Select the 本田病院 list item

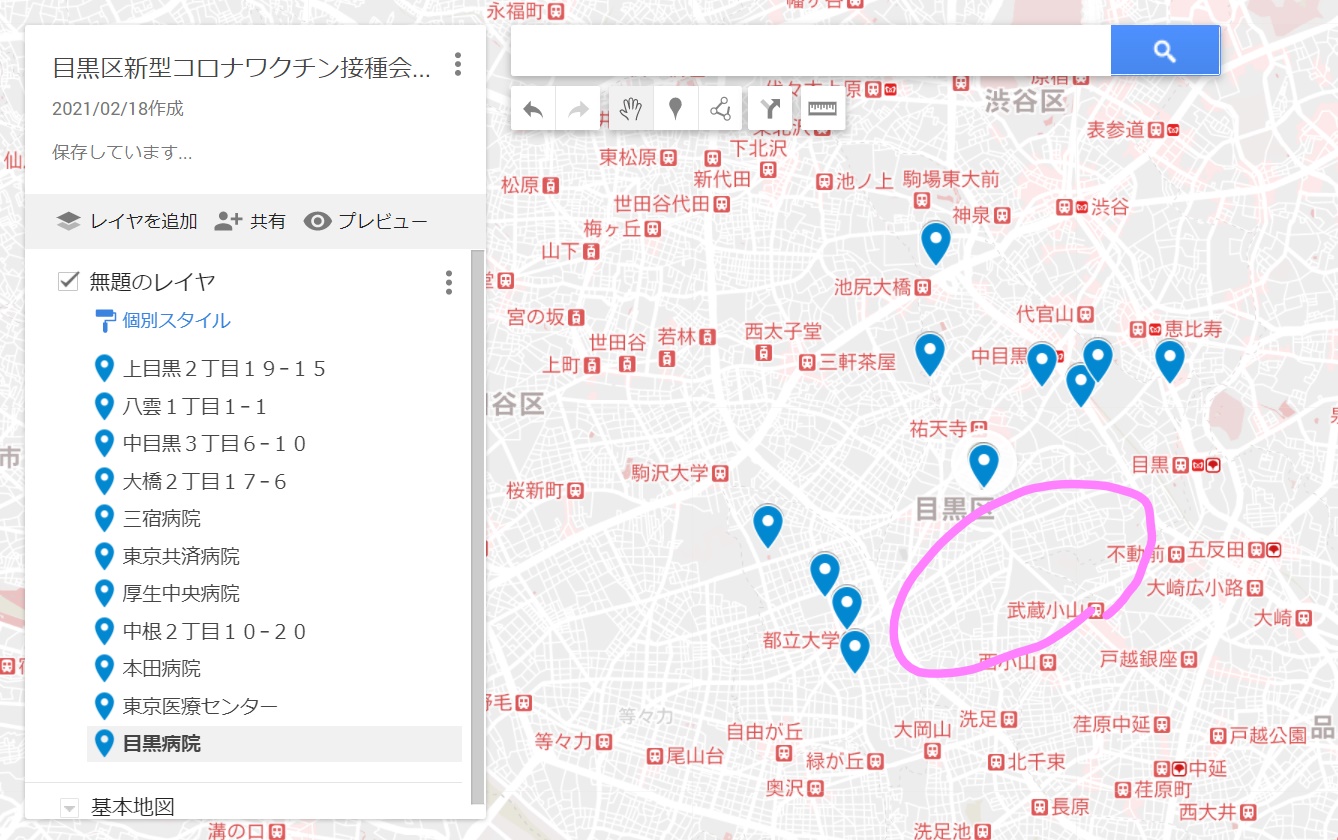[274, 669]
